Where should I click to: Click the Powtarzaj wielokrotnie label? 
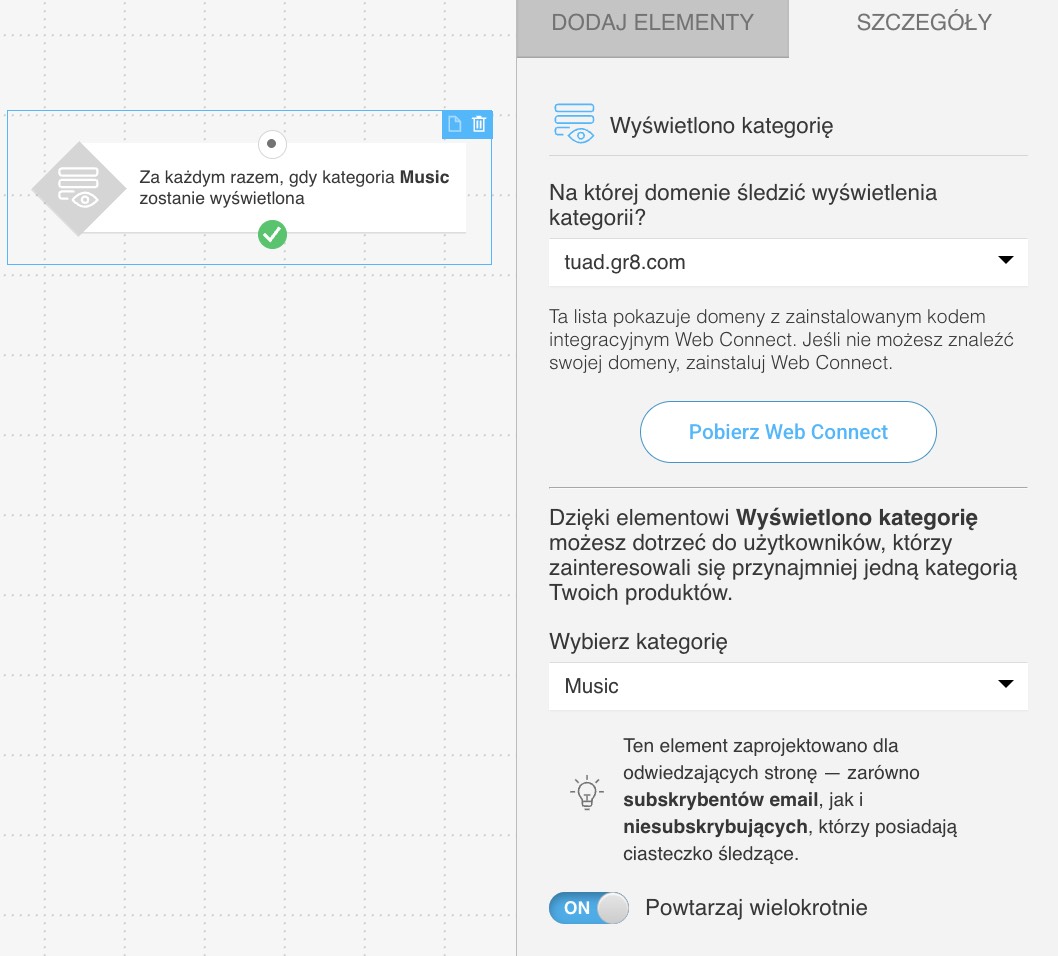click(756, 907)
